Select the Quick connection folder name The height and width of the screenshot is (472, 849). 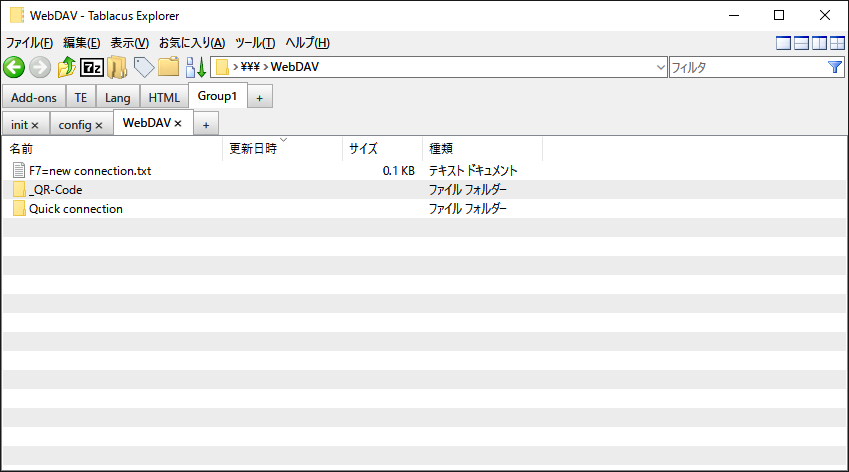pyautogui.click(x=76, y=208)
